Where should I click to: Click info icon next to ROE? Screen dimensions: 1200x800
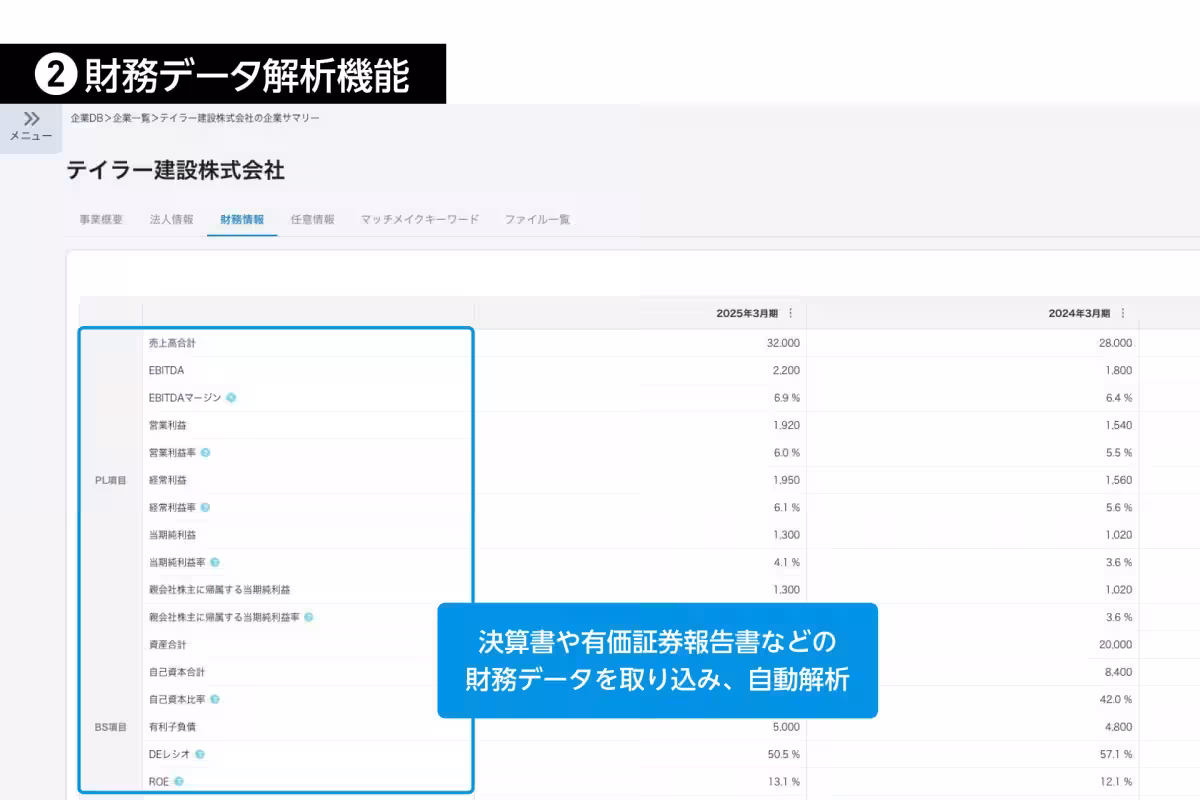pyautogui.click(x=179, y=782)
